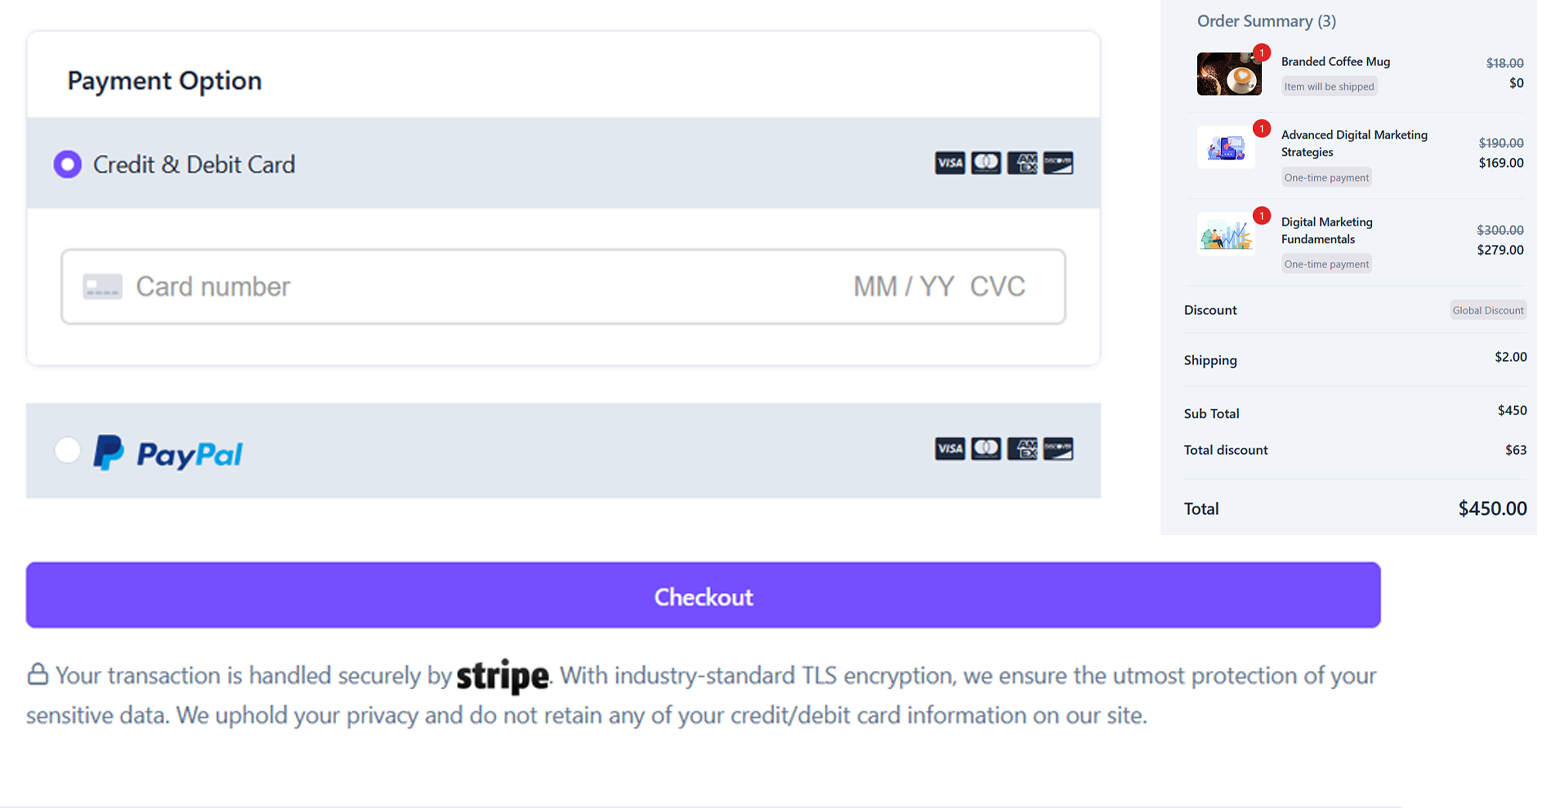The width and height of the screenshot is (1546, 808).
Task: Click the Global Discount badge
Action: pyautogui.click(x=1487, y=310)
